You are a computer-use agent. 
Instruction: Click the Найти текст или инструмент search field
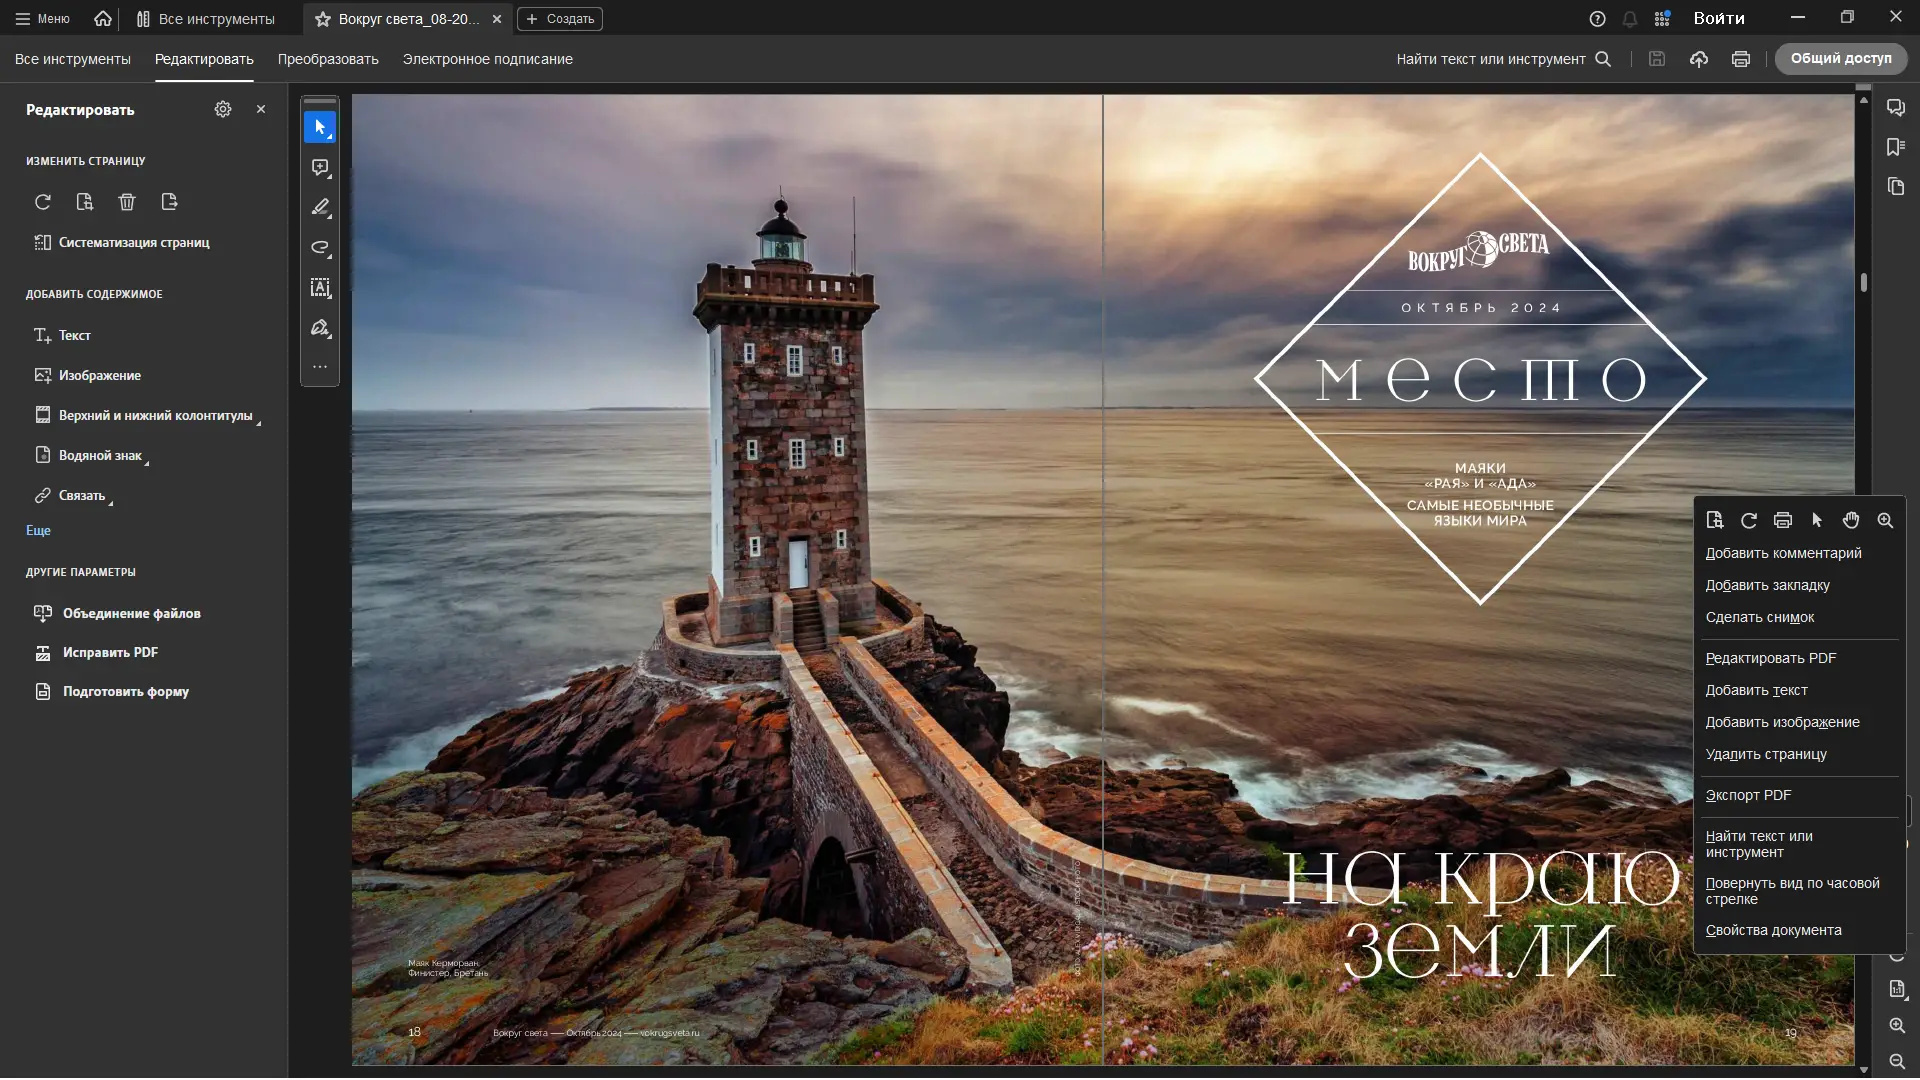point(1490,60)
